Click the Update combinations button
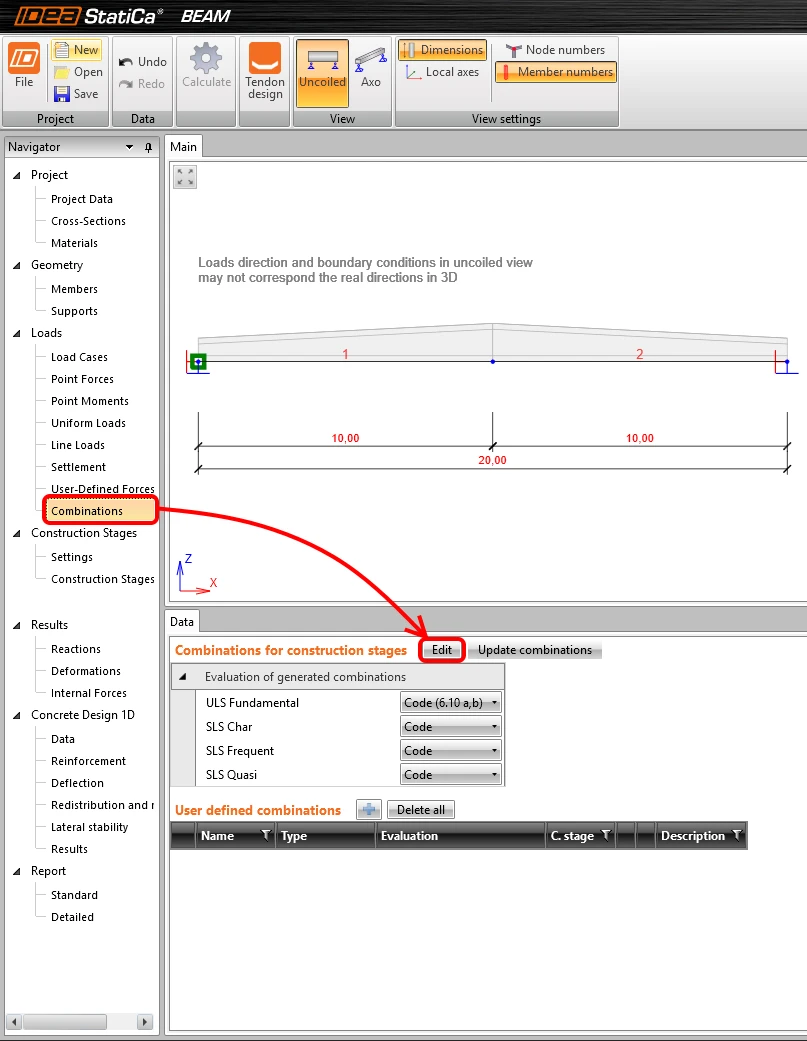This screenshot has width=807, height=1041. click(x=535, y=650)
